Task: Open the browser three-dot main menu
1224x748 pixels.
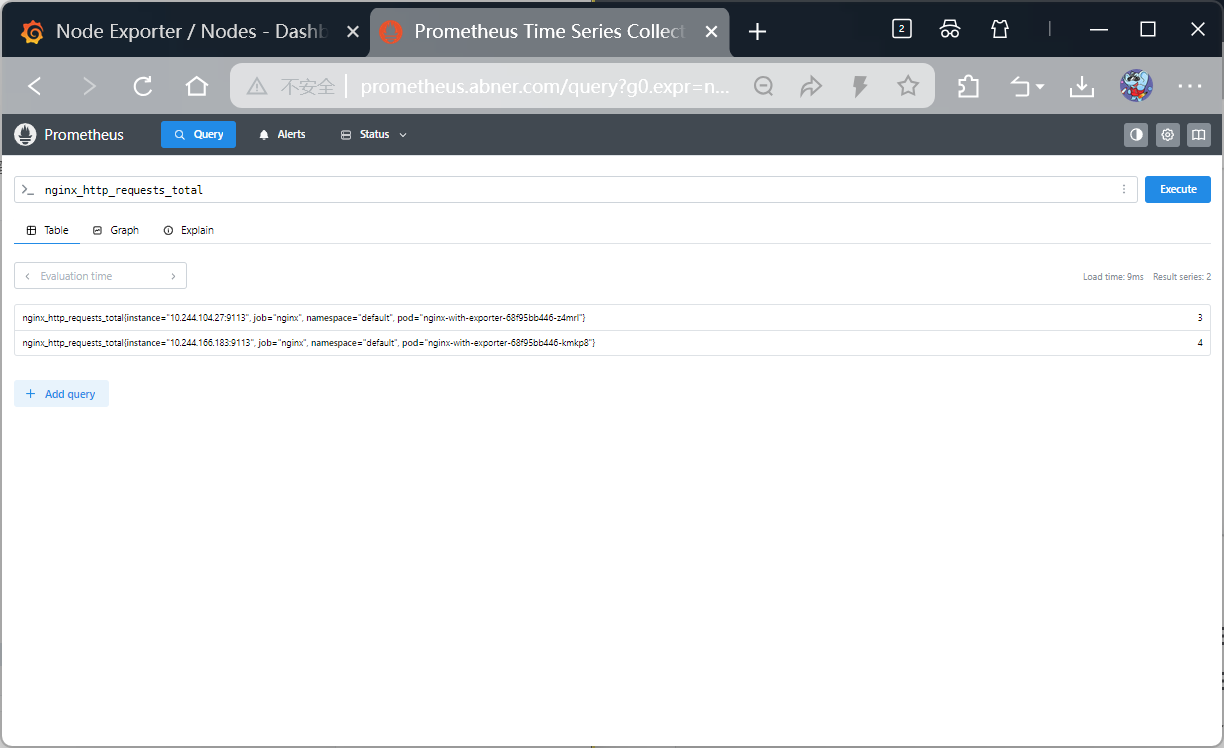Action: pyautogui.click(x=1190, y=87)
